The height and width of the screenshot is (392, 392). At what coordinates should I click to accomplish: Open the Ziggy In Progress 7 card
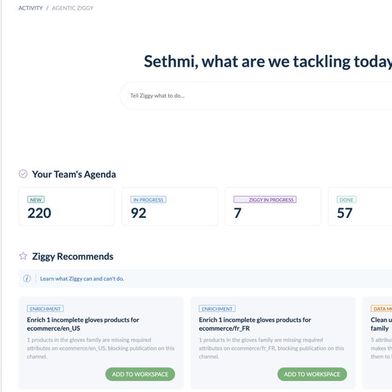click(x=273, y=207)
